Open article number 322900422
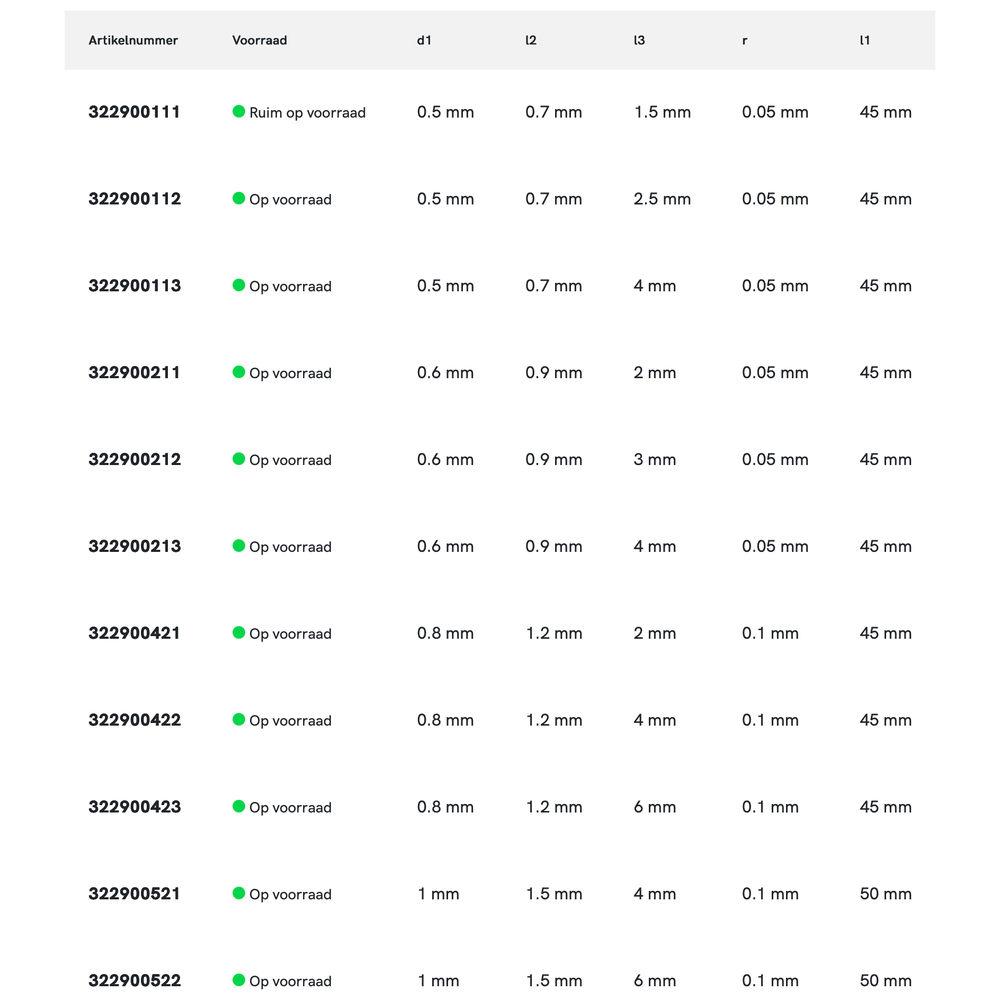1000x1000 pixels. [134, 721]
